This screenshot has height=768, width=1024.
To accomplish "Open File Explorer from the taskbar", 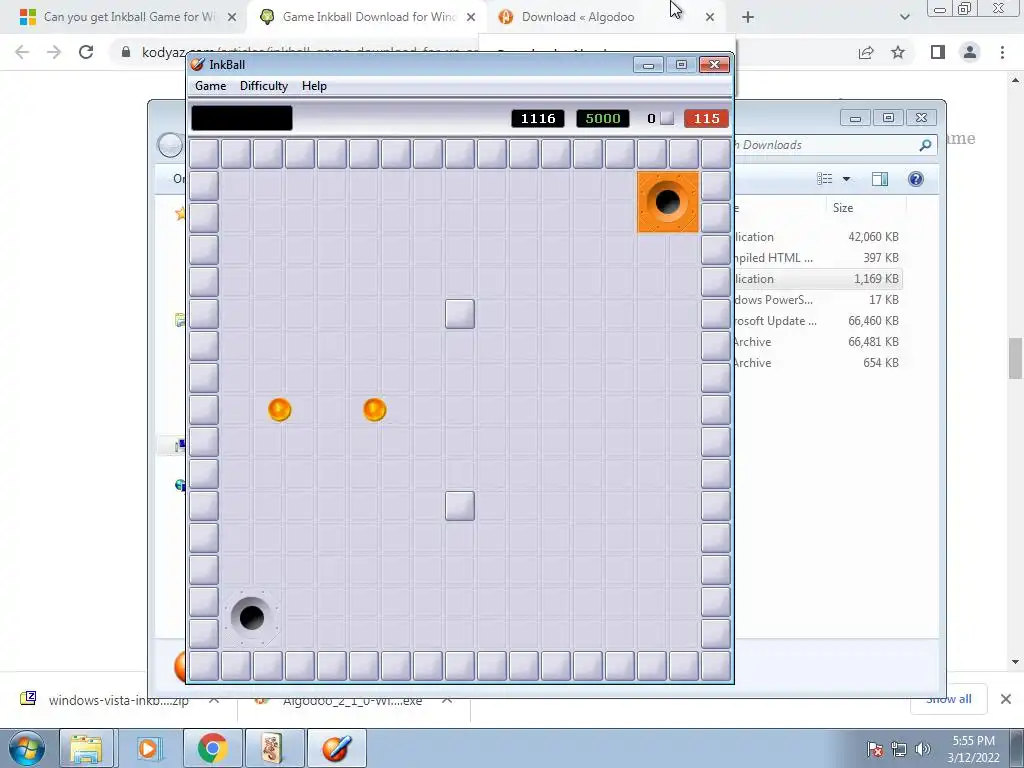I will [86, 748].
